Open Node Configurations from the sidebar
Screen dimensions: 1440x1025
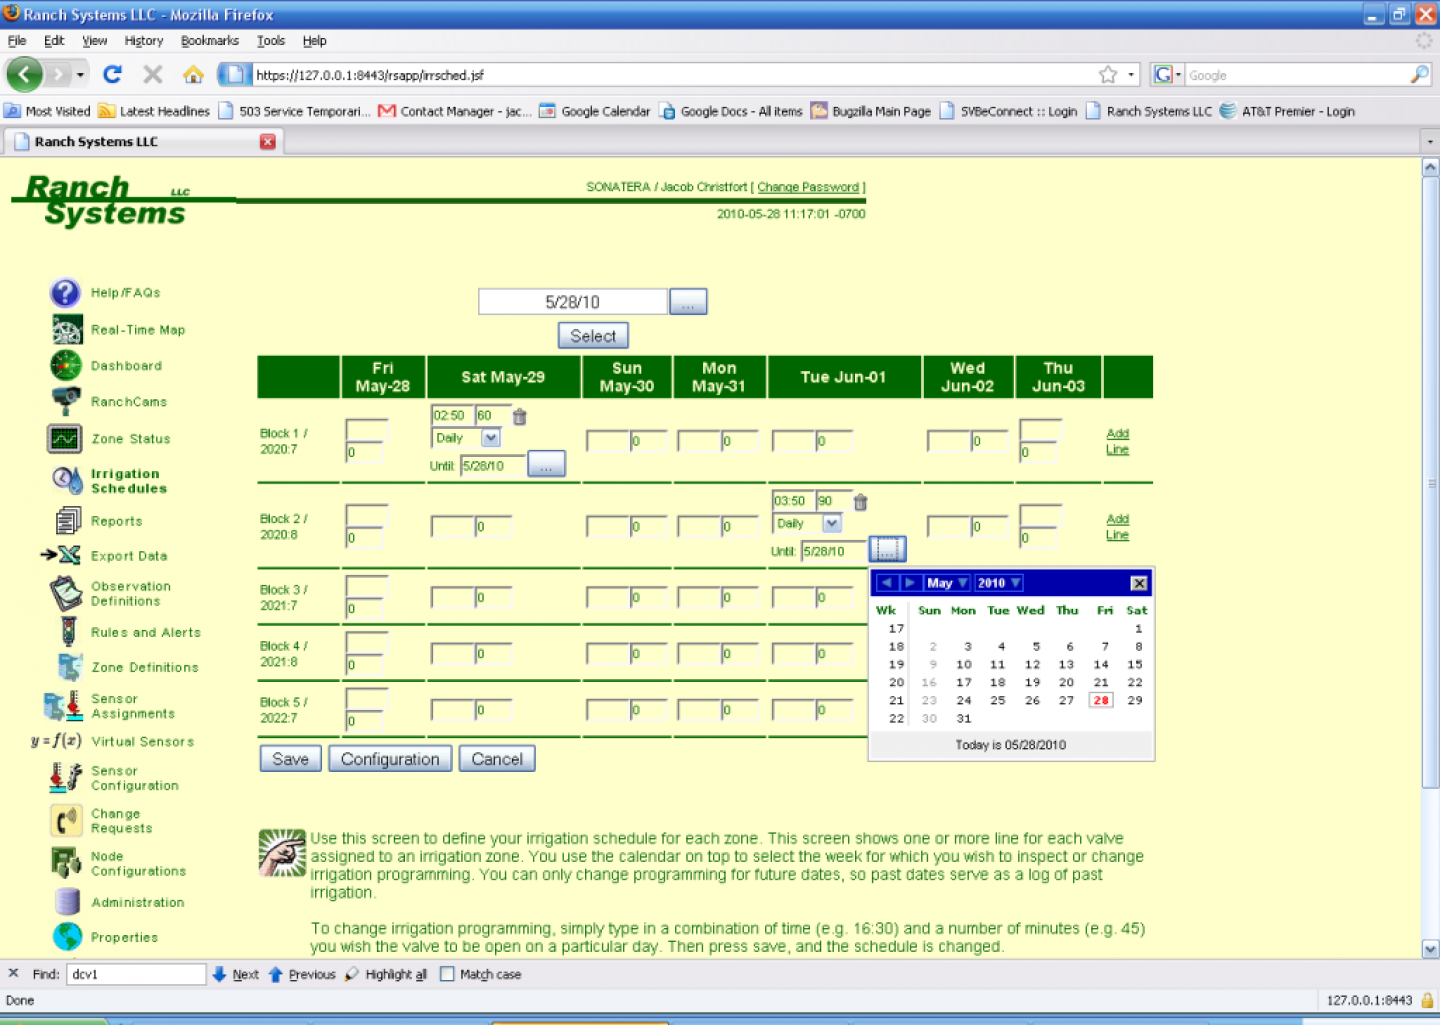65,862
